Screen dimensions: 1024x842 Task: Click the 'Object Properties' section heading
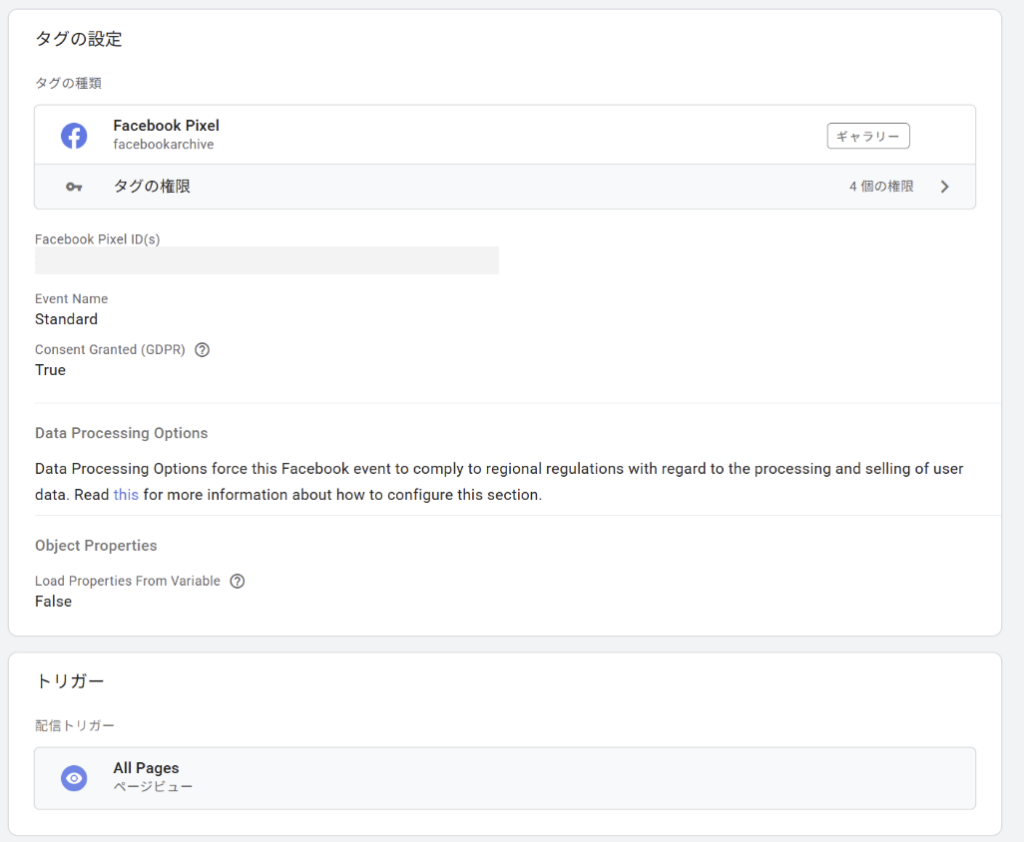[96, 545]
